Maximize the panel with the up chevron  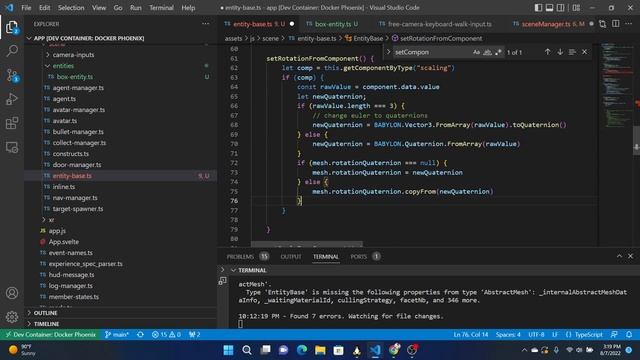click(x=619, y=256)
